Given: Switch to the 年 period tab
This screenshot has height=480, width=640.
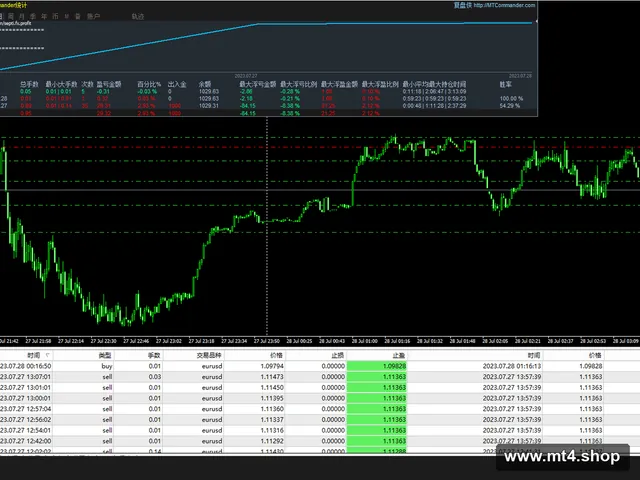Looking at the screenshot, I should (x=44, y=16).
